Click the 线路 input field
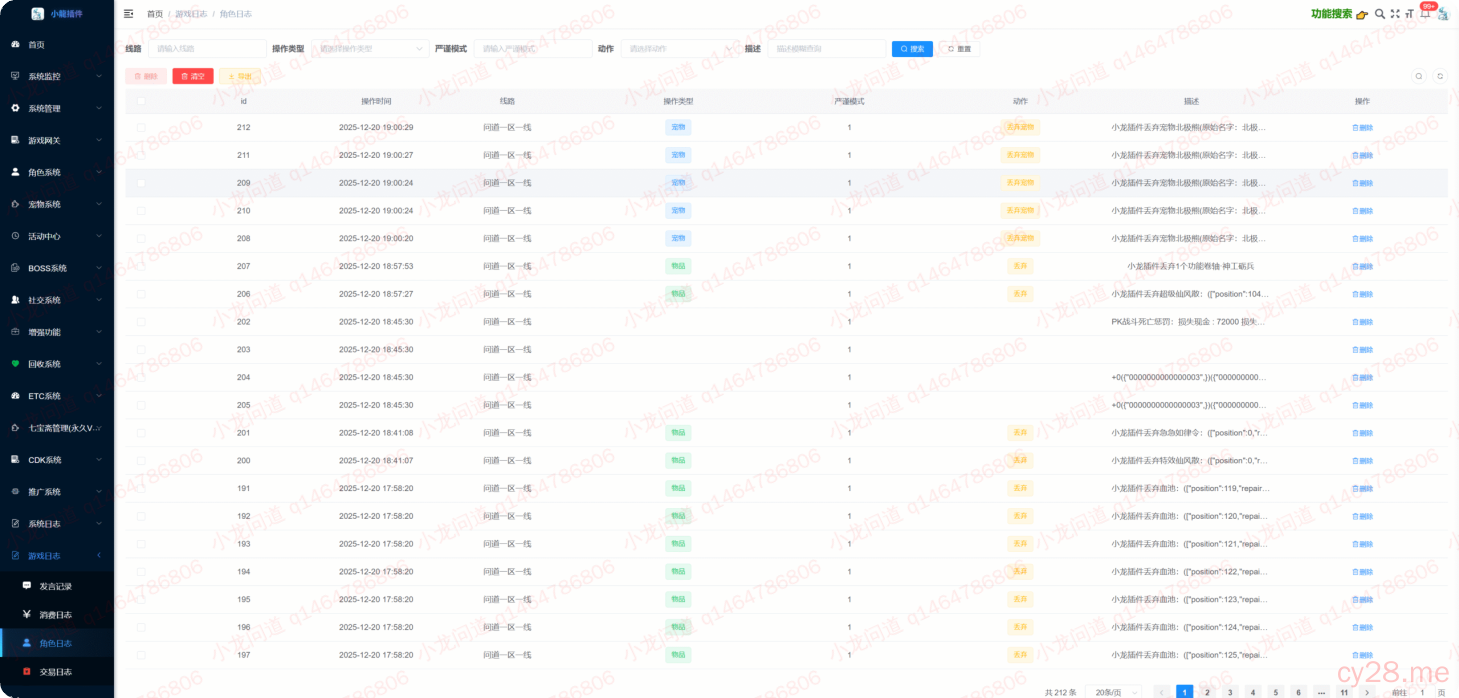The image size is (1459, 698). pyautogui.click(x=206, y=48)
